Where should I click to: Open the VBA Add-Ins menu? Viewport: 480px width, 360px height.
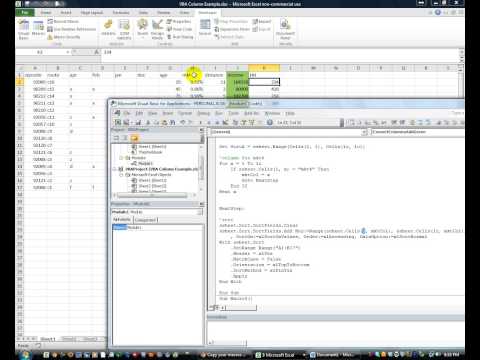point(252,114)
